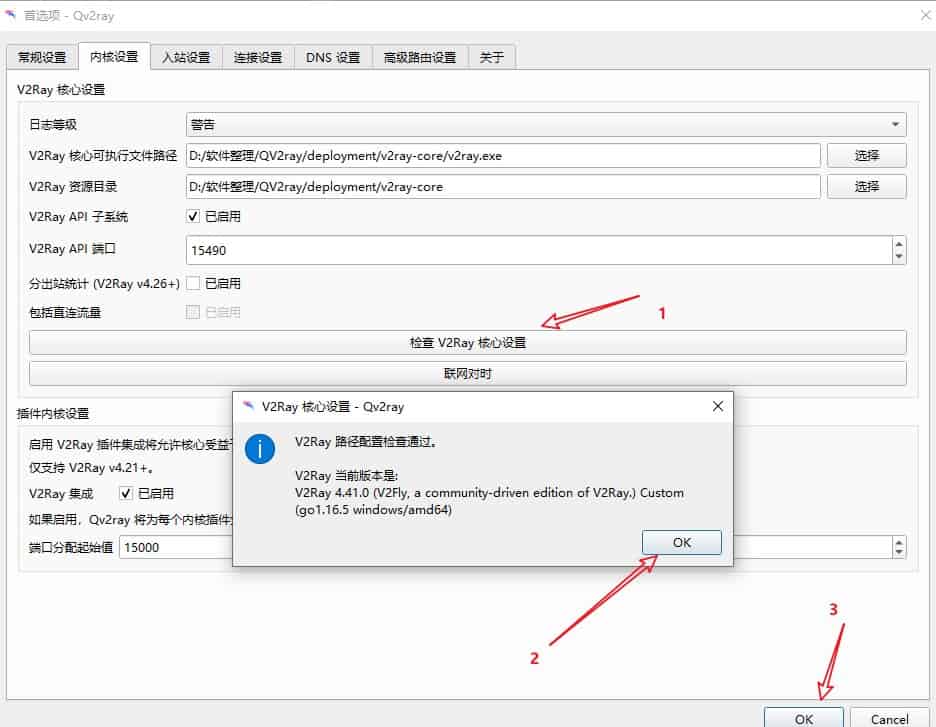The width and height of the screenshot is (936, 727).
Task: Open the 关于 tab
Action: pyautogui.click(x=490, y=57)
